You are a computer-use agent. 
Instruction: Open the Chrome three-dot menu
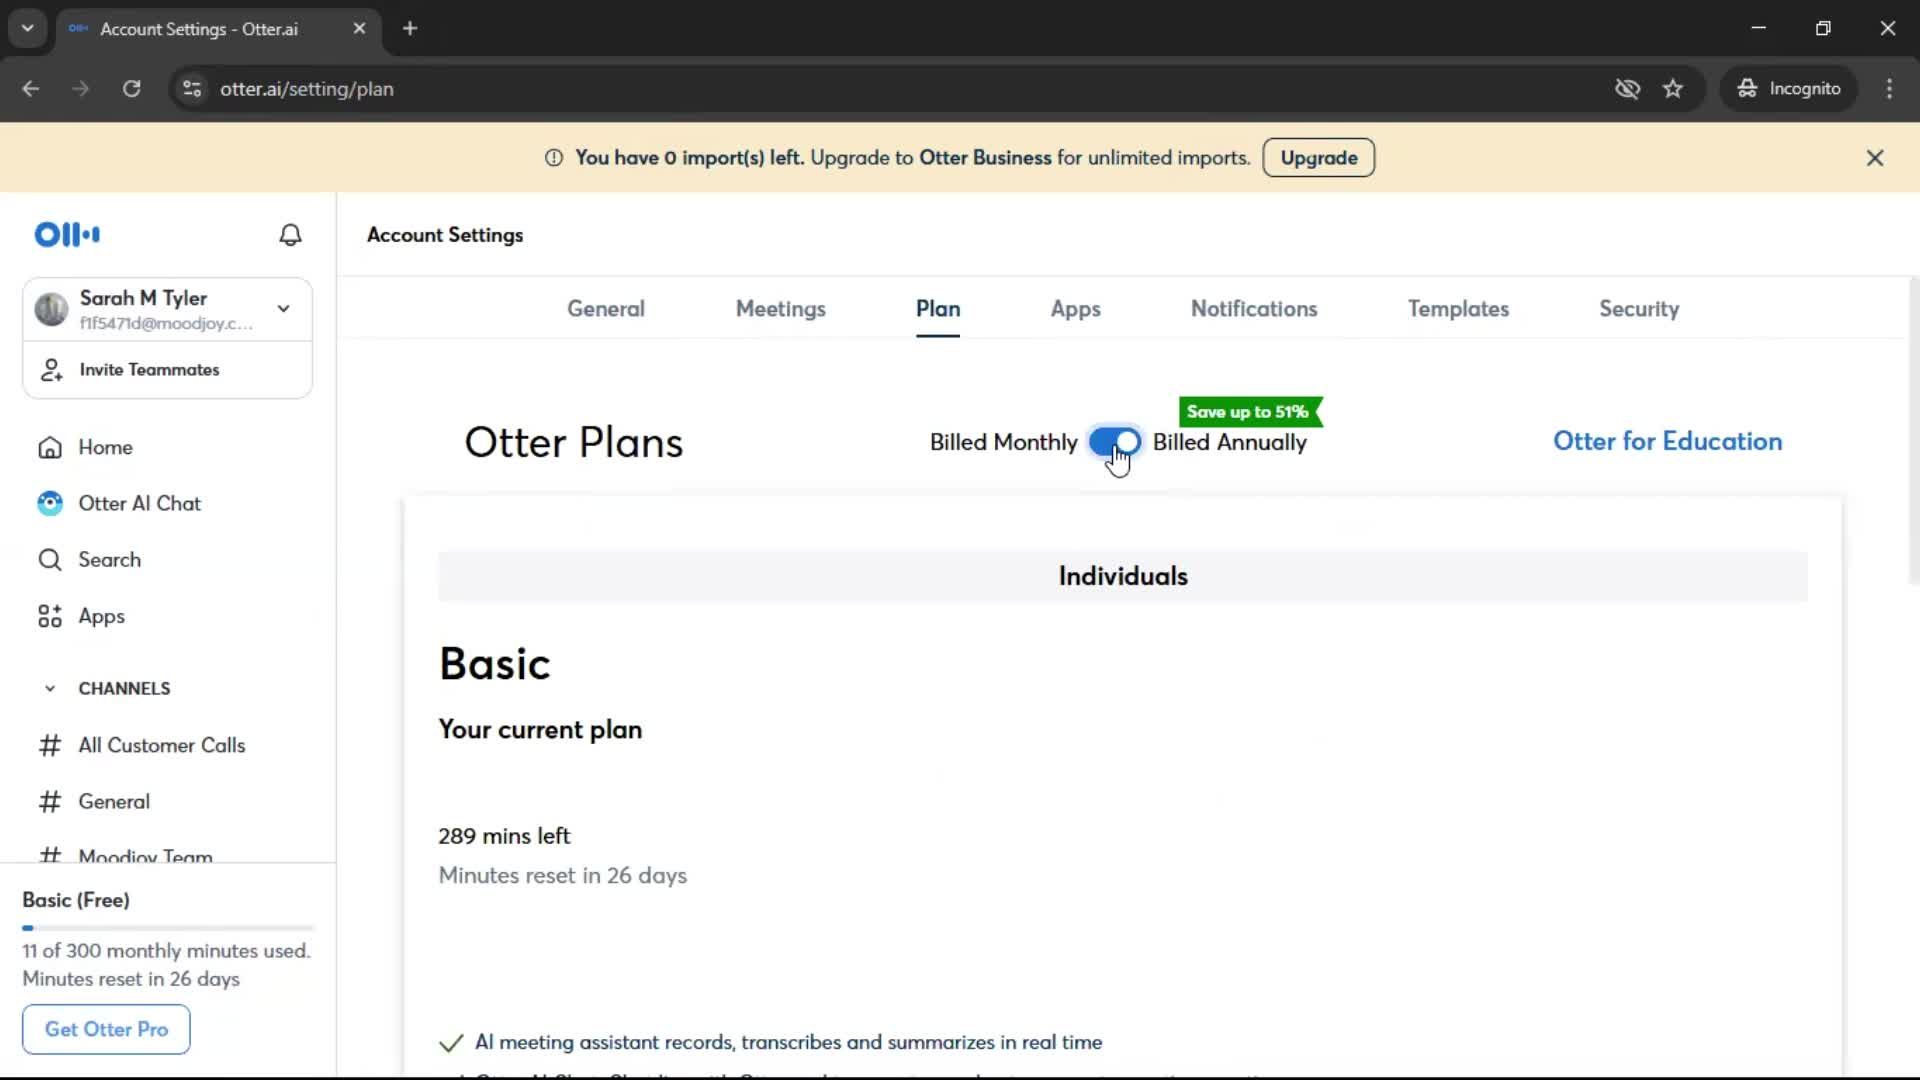coord(1889,89)
